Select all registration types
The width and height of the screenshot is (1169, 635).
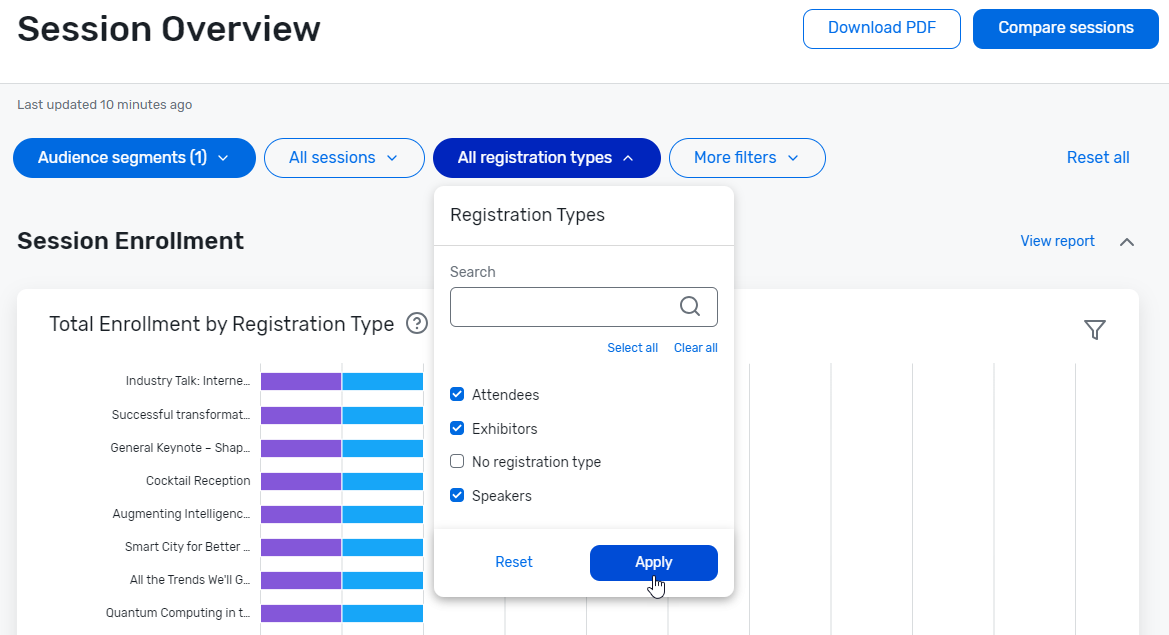pos(632,347)
